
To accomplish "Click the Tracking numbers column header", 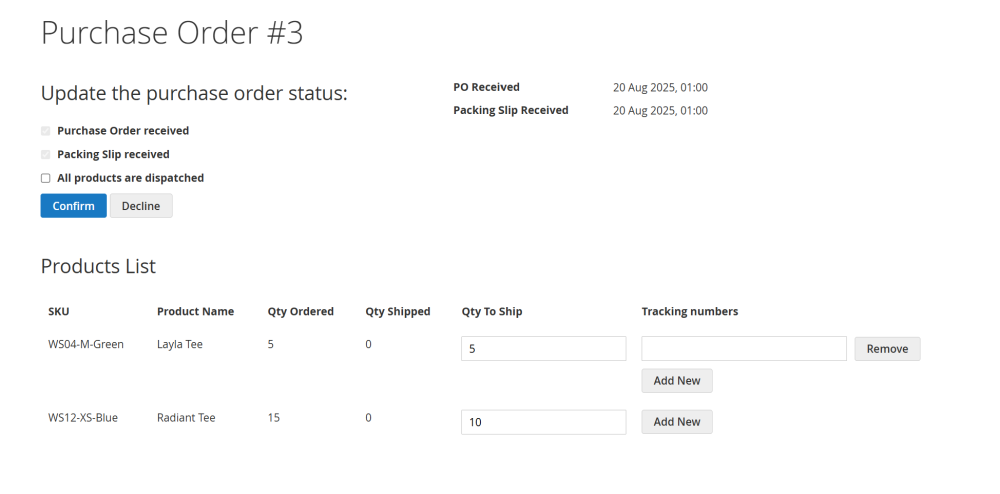I will tap(689, 312).
